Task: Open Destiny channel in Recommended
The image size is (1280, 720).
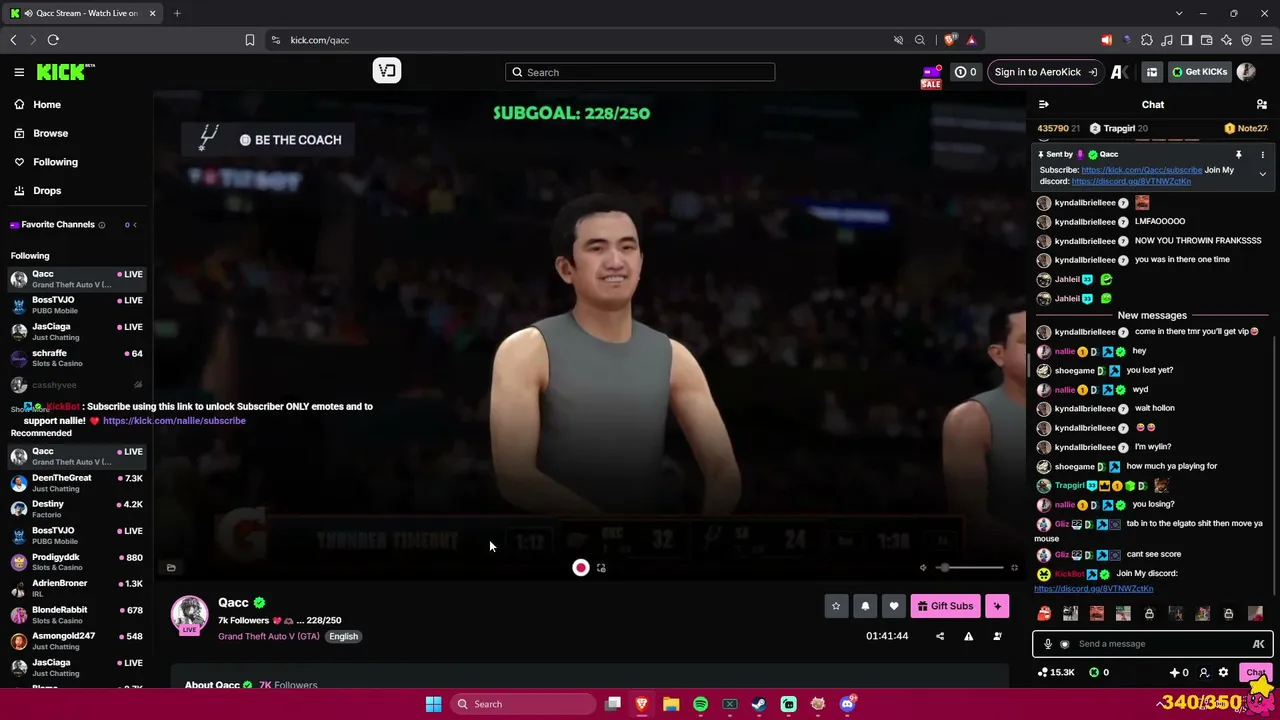Action: click(77, 510)
